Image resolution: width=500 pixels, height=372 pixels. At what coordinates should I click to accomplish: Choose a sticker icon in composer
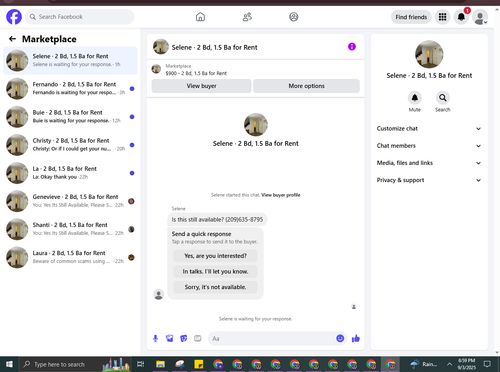184,339
